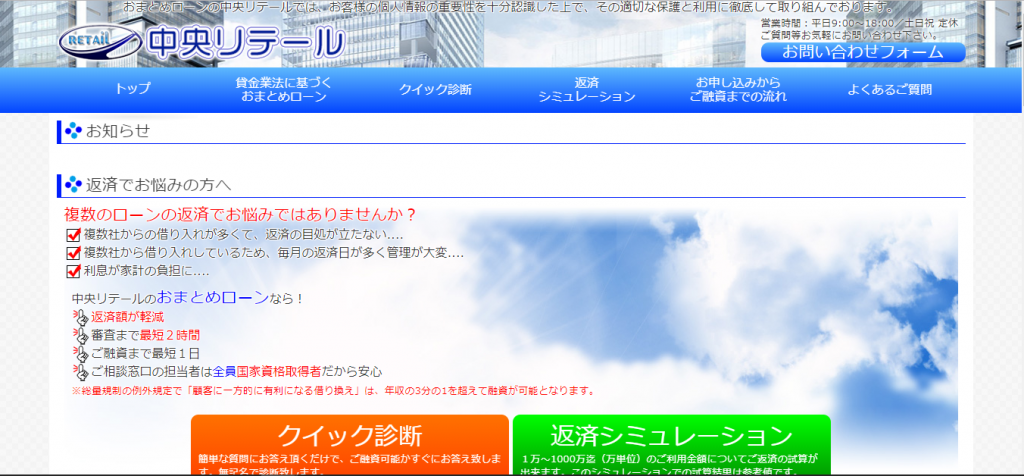Viewport: 1024px width, 476px height.
Task: Click the ご融資まで最短１日 text
Action: [x=146, y=354]
